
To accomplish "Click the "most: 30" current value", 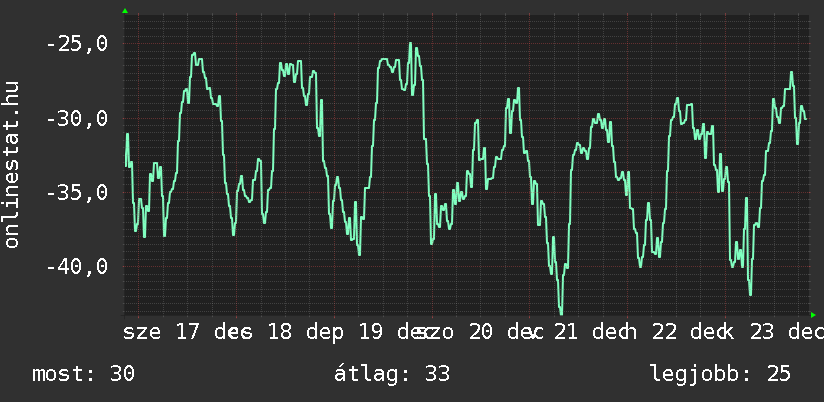I will click(84, 374).
